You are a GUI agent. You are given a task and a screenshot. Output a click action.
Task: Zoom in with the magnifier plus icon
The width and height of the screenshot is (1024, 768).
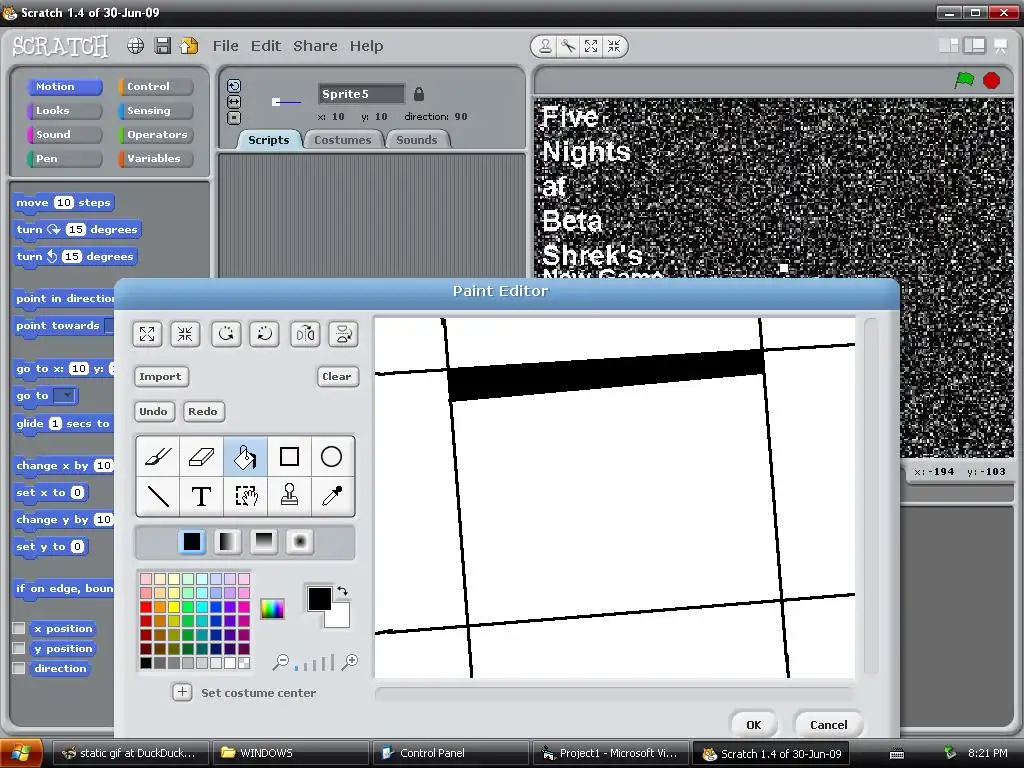[350, 662]
